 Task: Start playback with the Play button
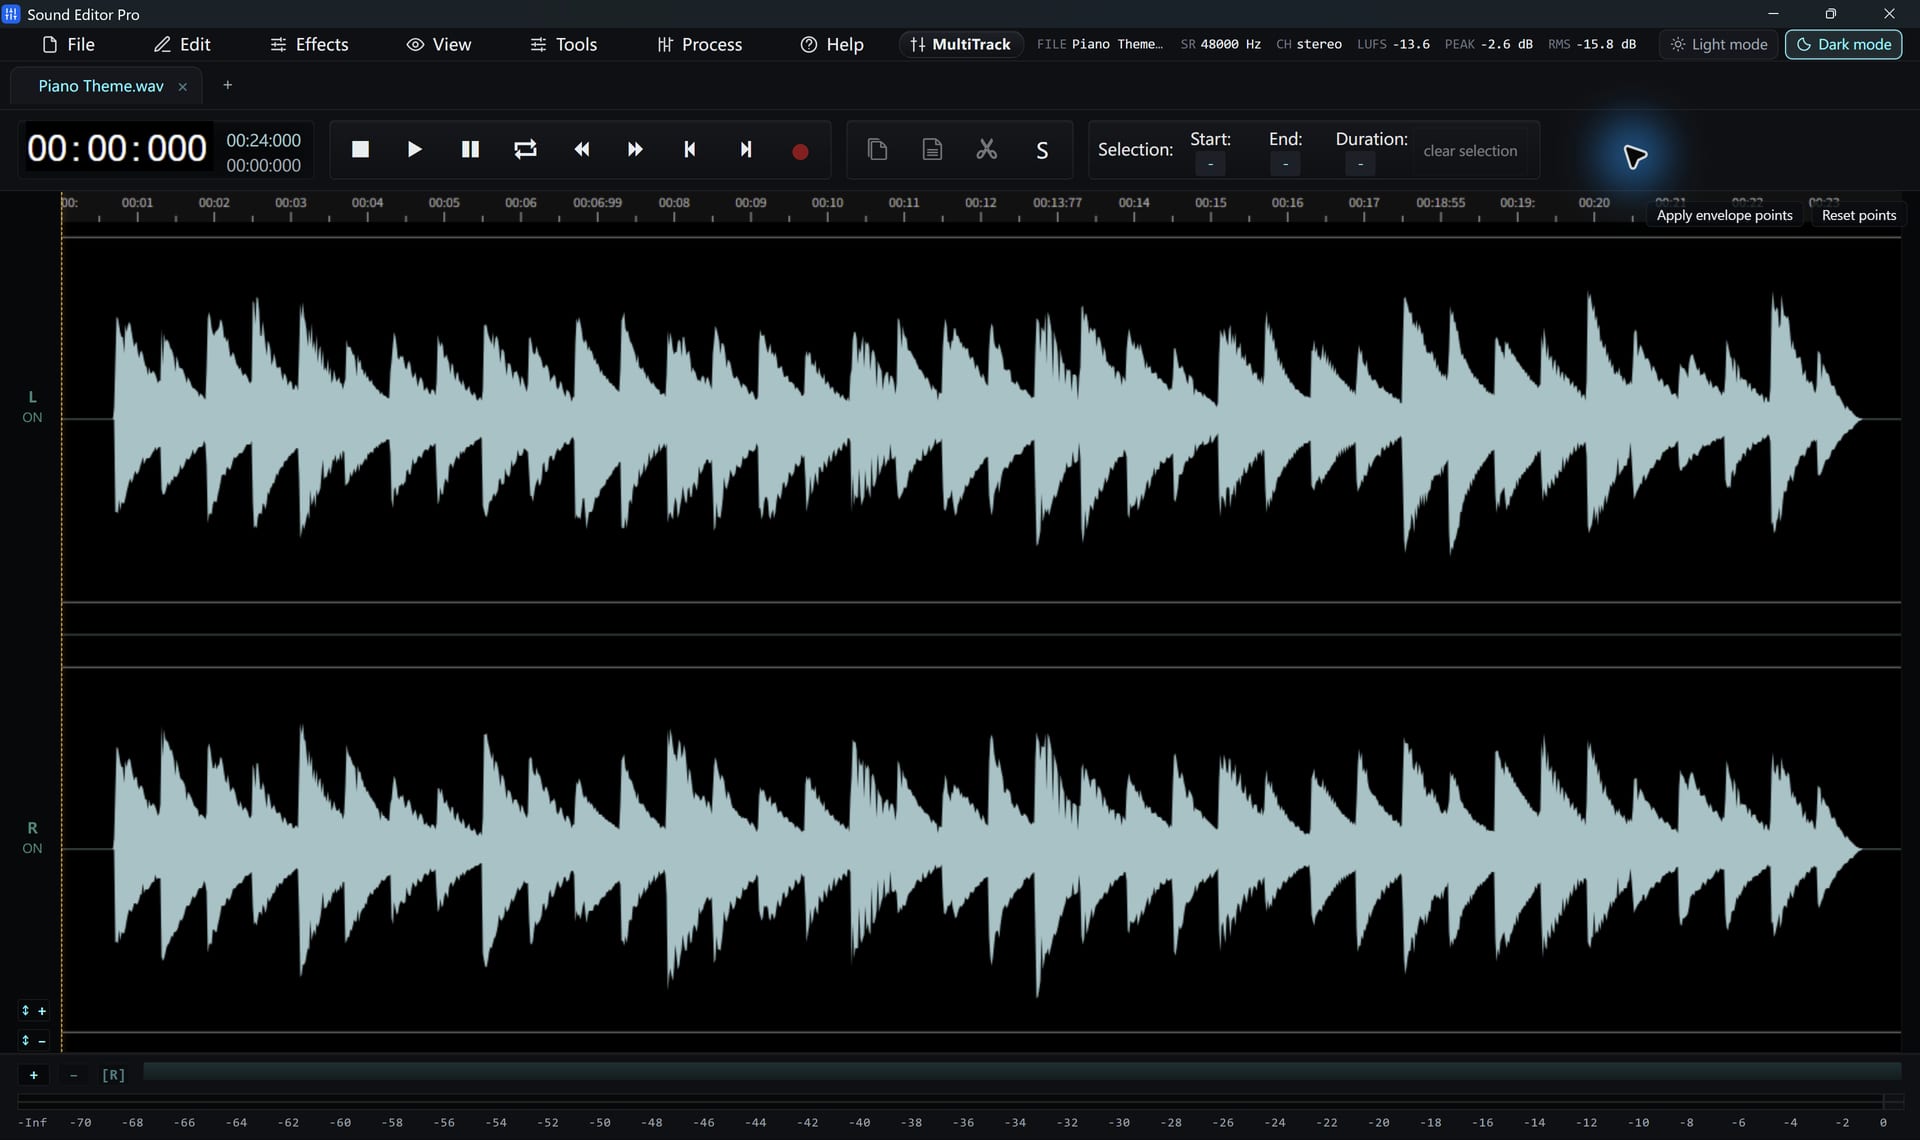(415, 150)
